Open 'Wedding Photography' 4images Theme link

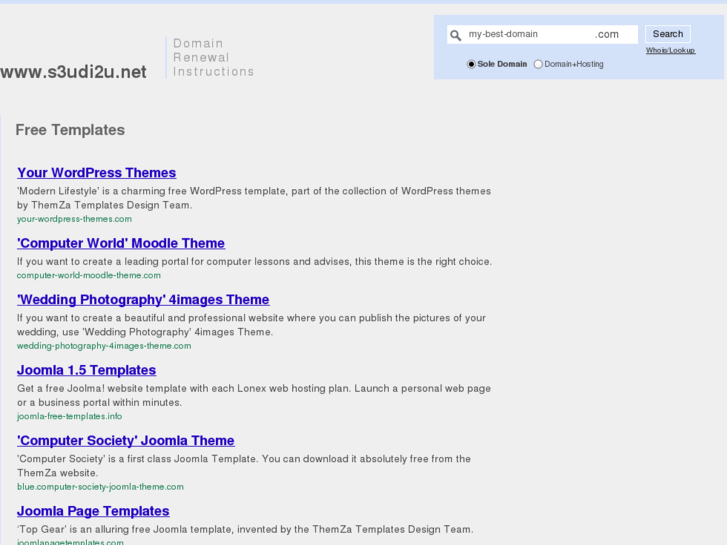pos(143,300)
